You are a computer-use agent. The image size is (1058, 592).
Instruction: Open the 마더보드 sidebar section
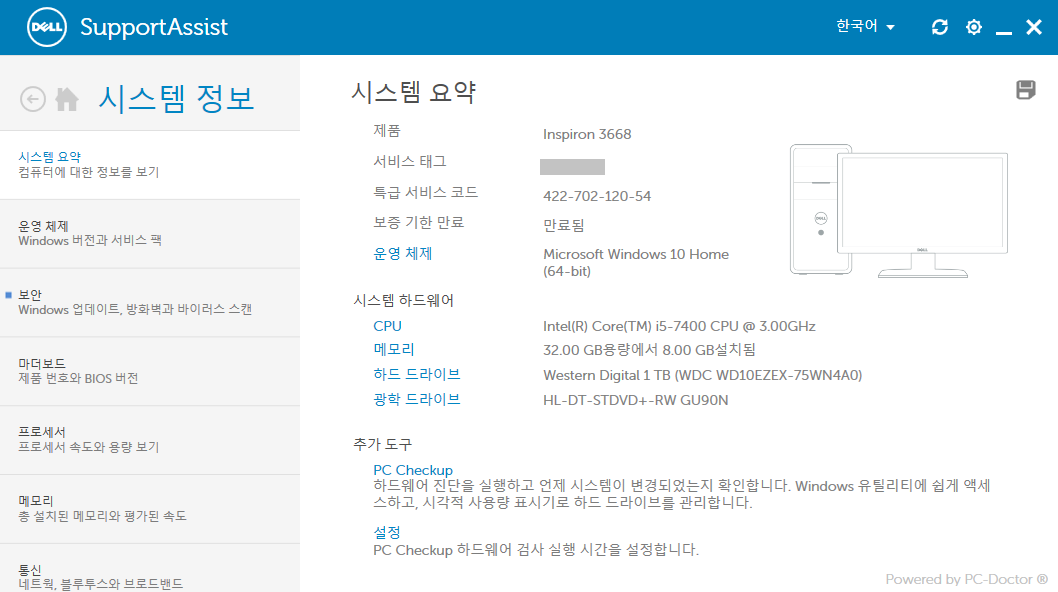point(150,371)
